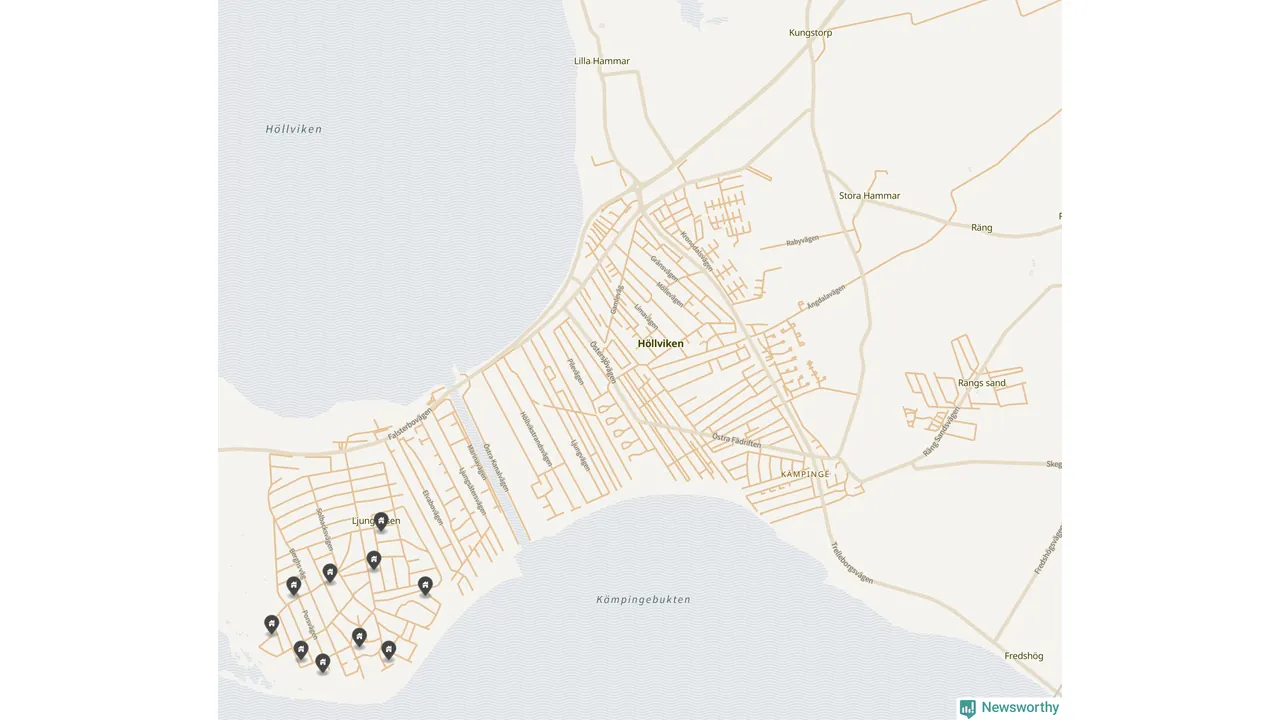Click the KÄMPINGE district label
The image size is (1280, 720).
pos(805,474)
